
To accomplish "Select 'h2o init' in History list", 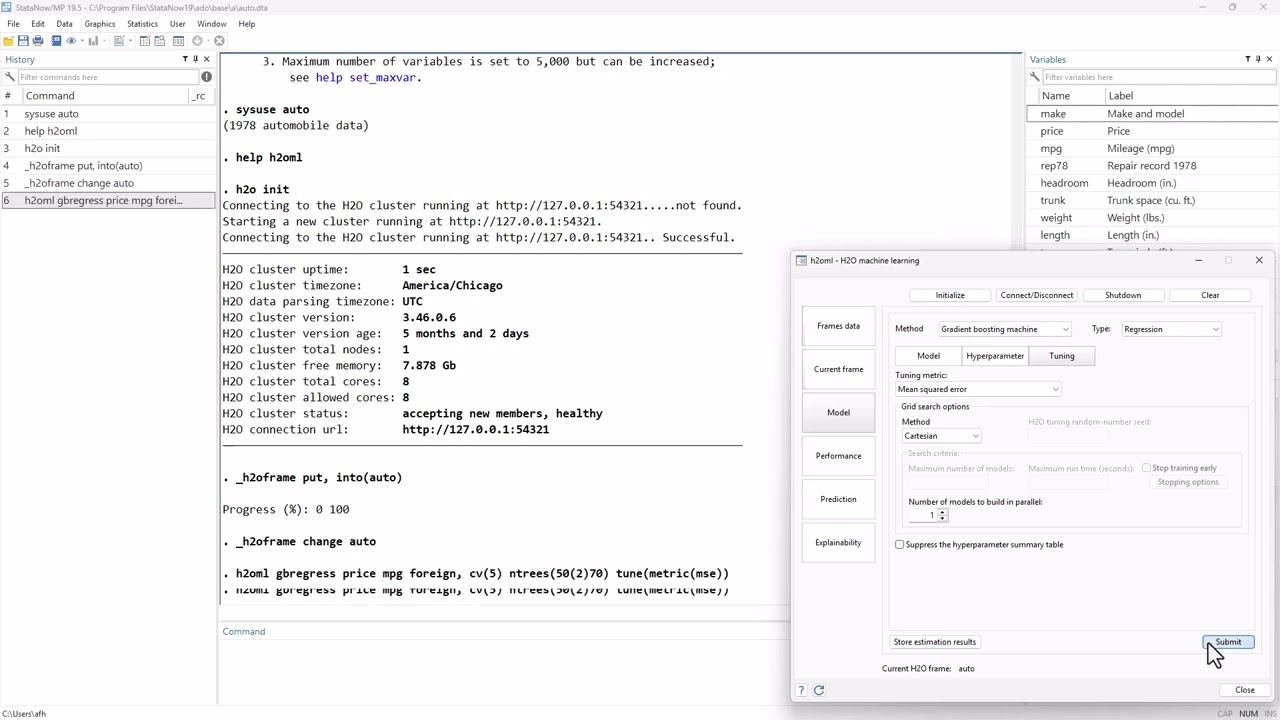I will [108, 148].
